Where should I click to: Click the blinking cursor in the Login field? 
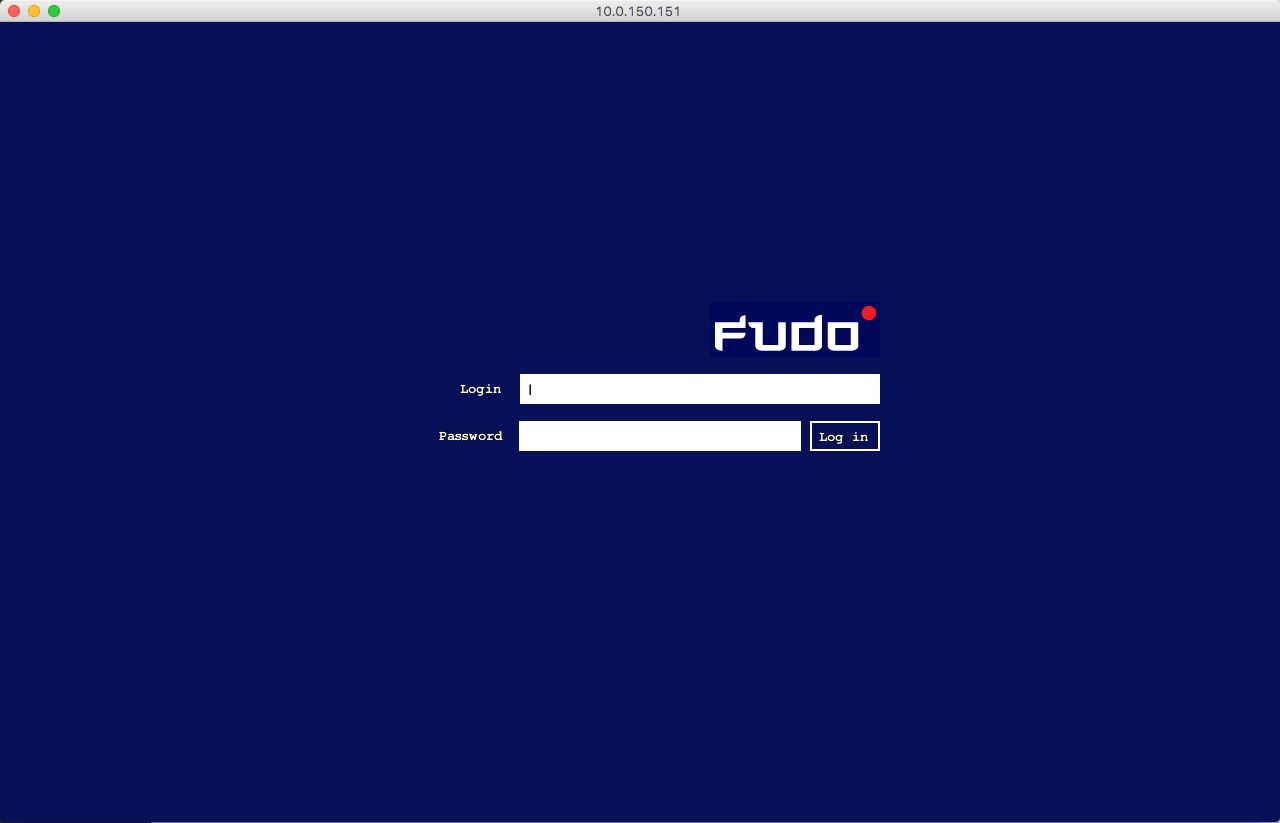tap(529, 389)
